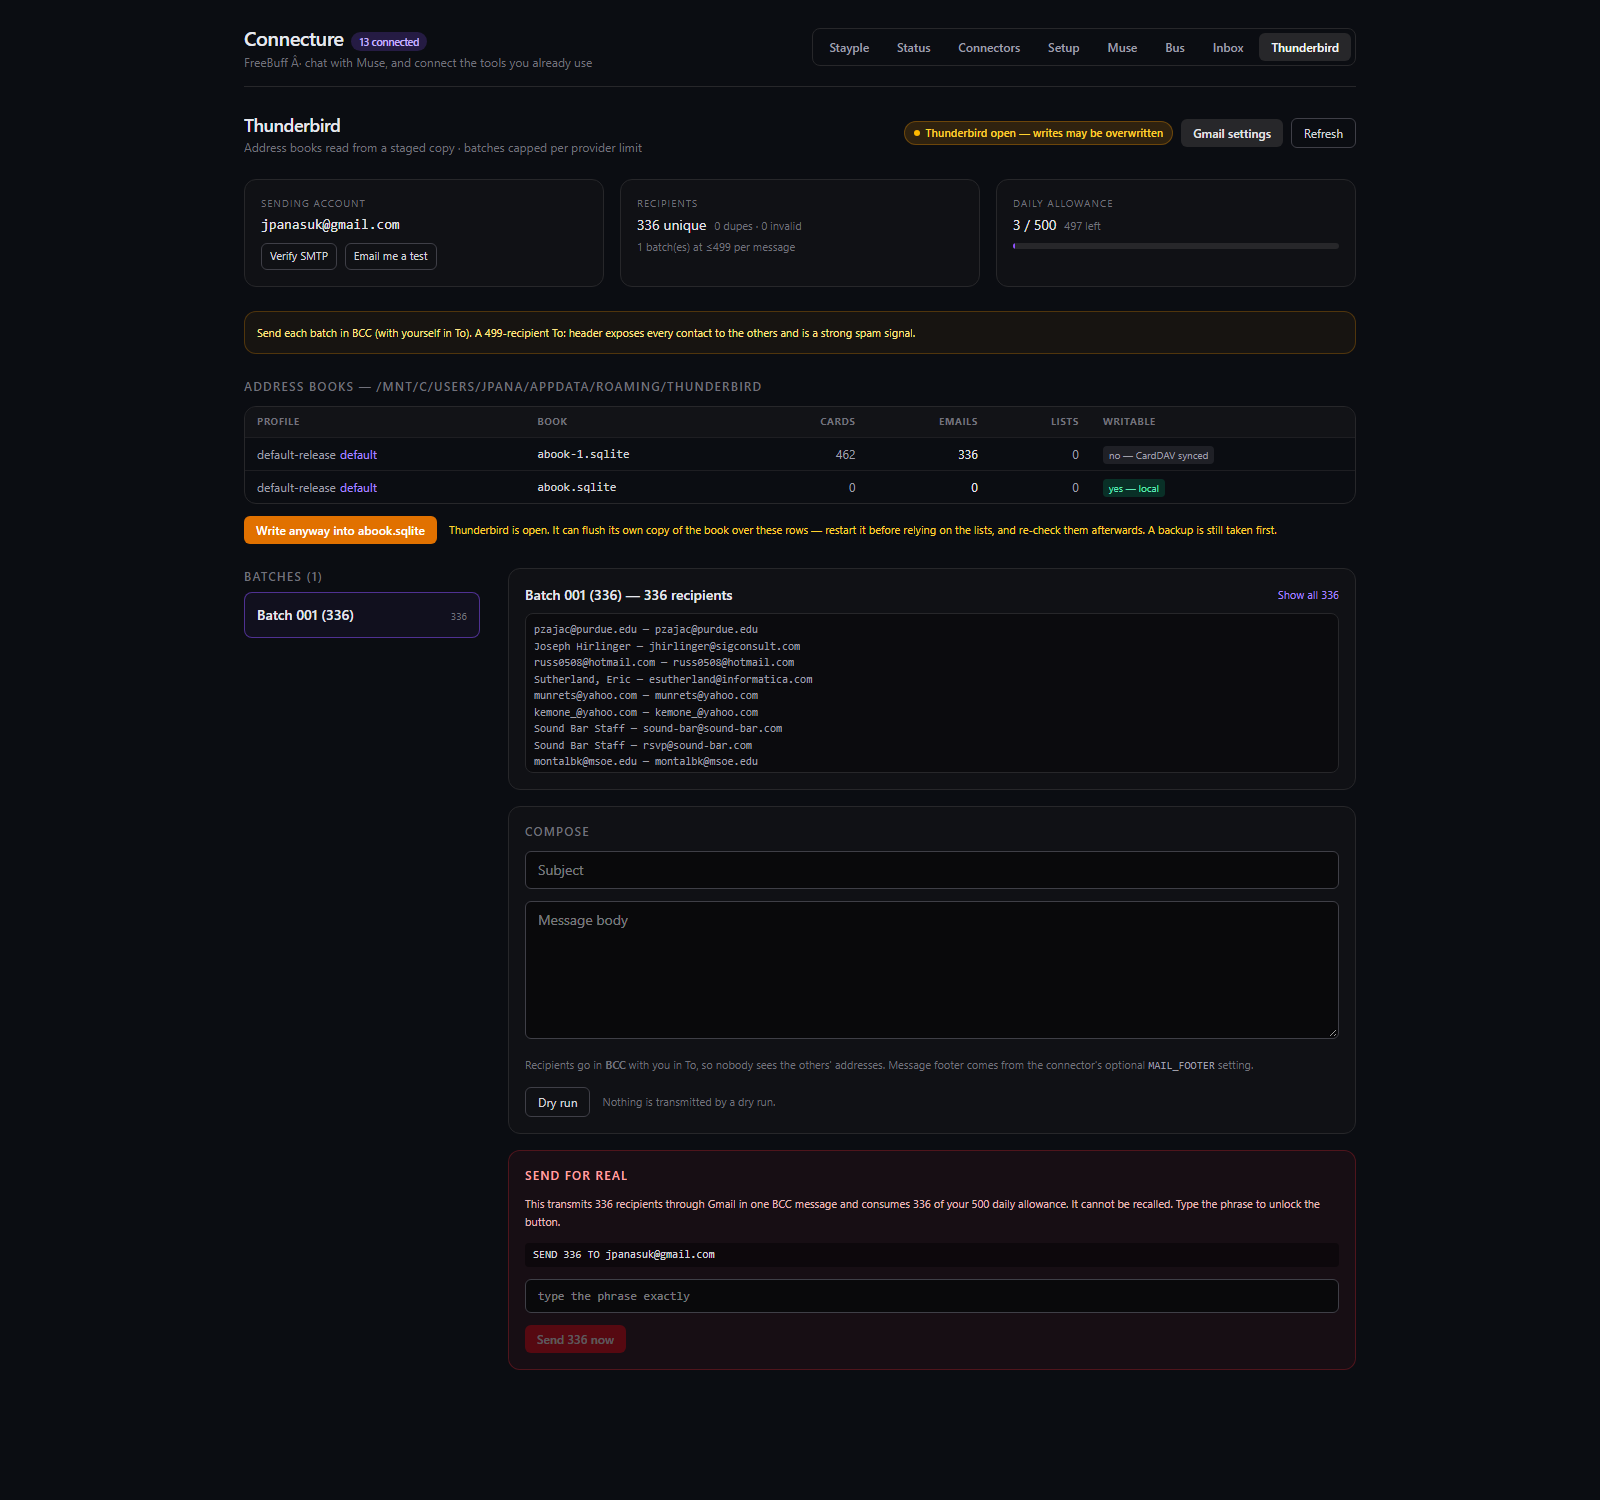Click the daily allowance progress bar
The image size is (1600, 1500).
coord(1176,246)
